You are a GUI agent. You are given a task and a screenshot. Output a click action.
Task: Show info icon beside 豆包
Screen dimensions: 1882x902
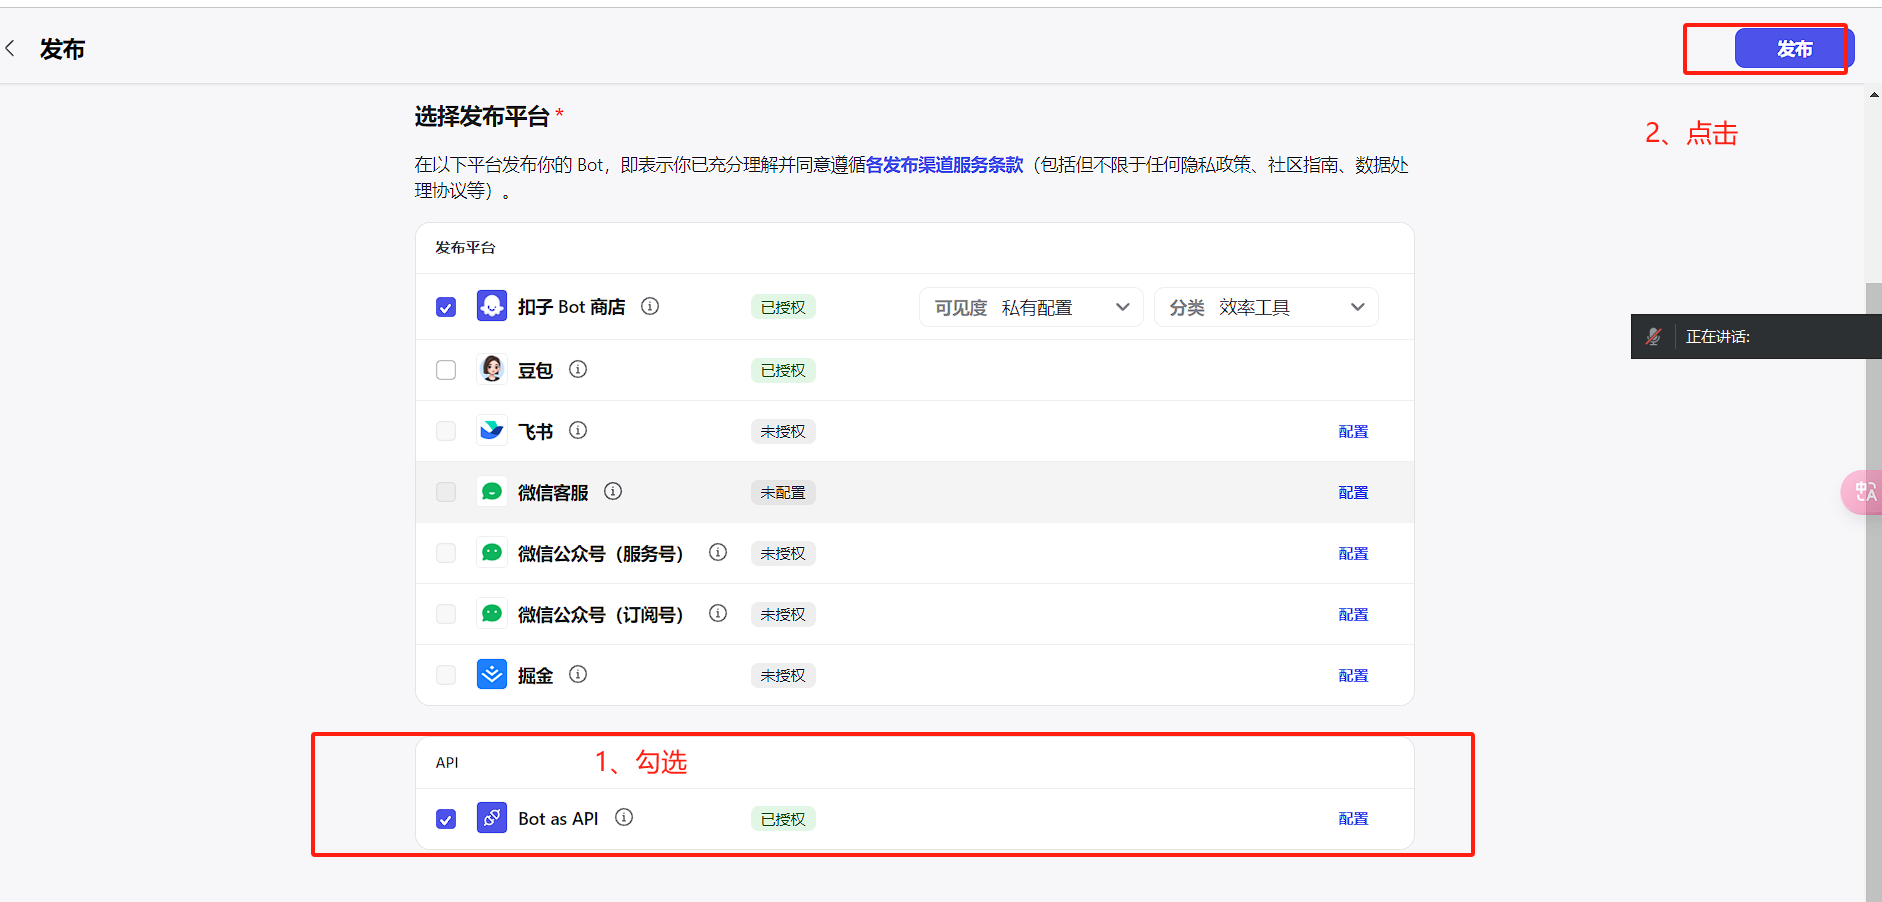[x=578, y=369]
